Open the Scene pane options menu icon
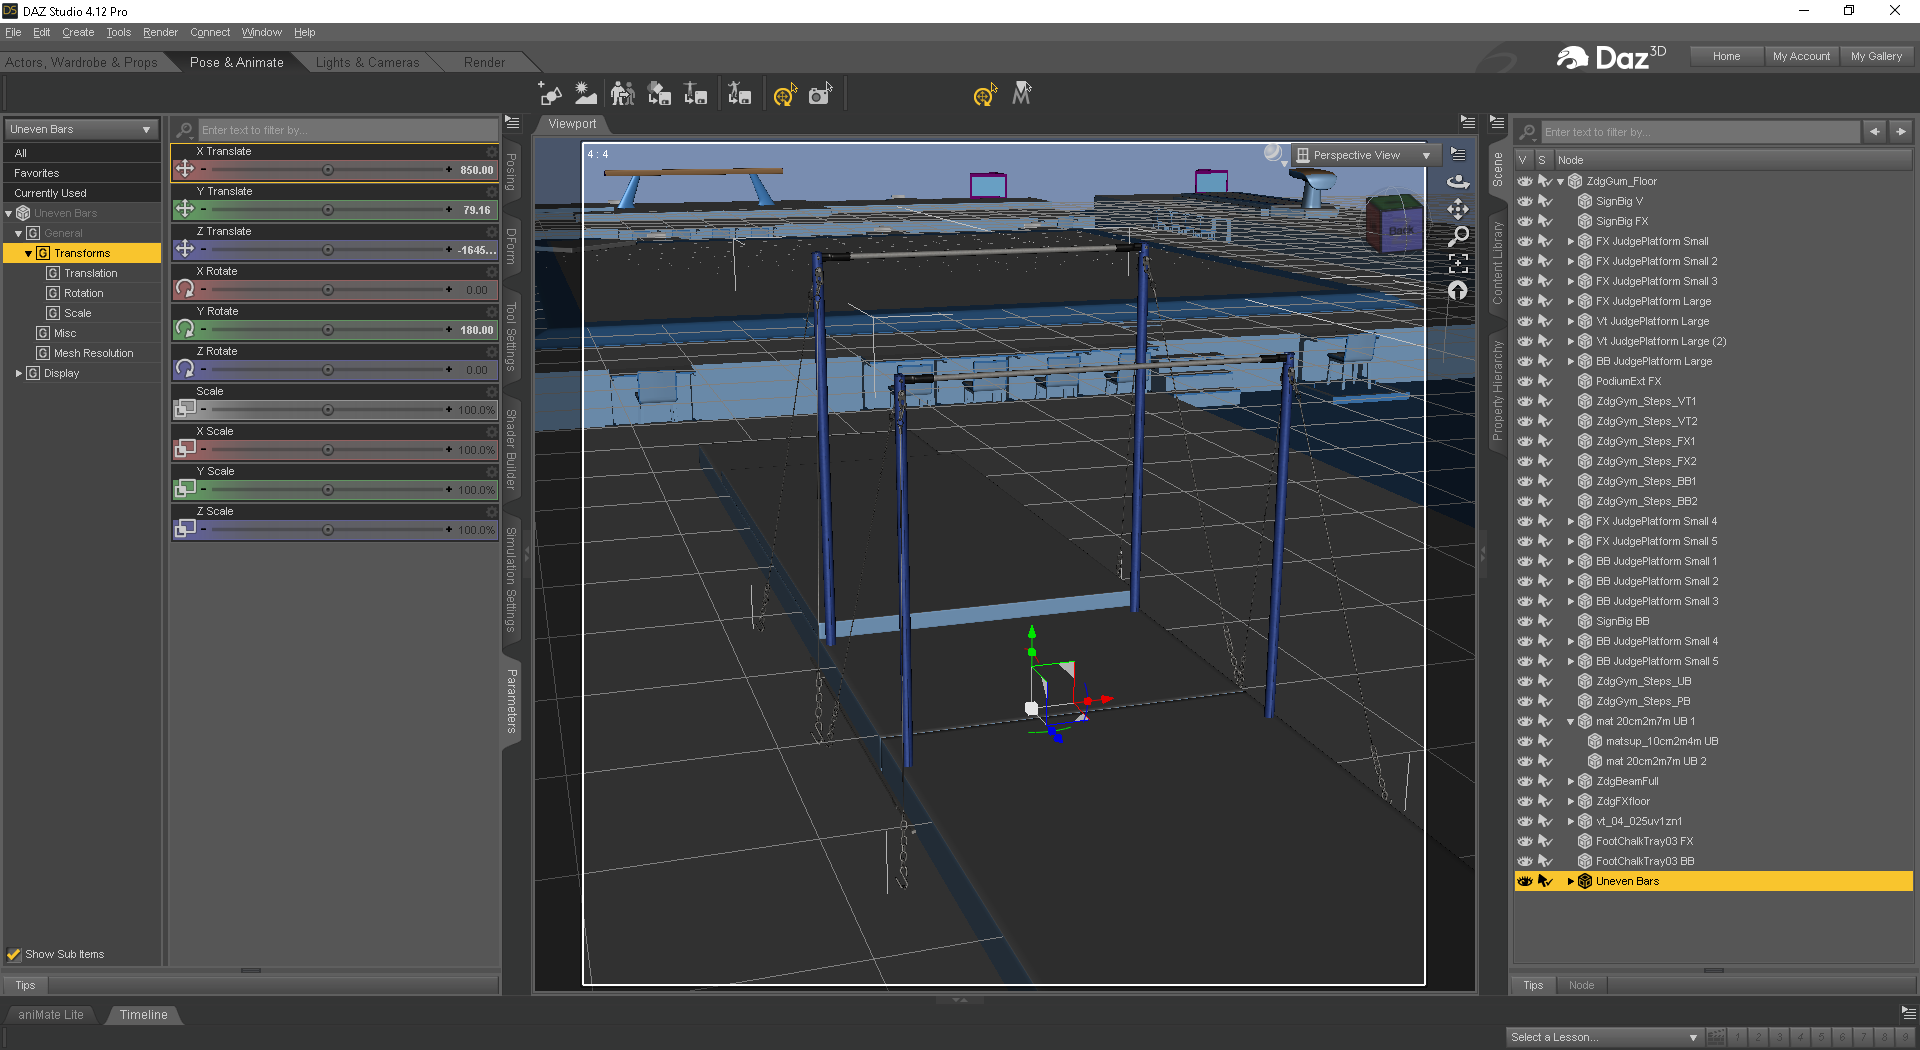Image resolution: width=1920 pixels, height=1050 pixels. [1497, 122]
